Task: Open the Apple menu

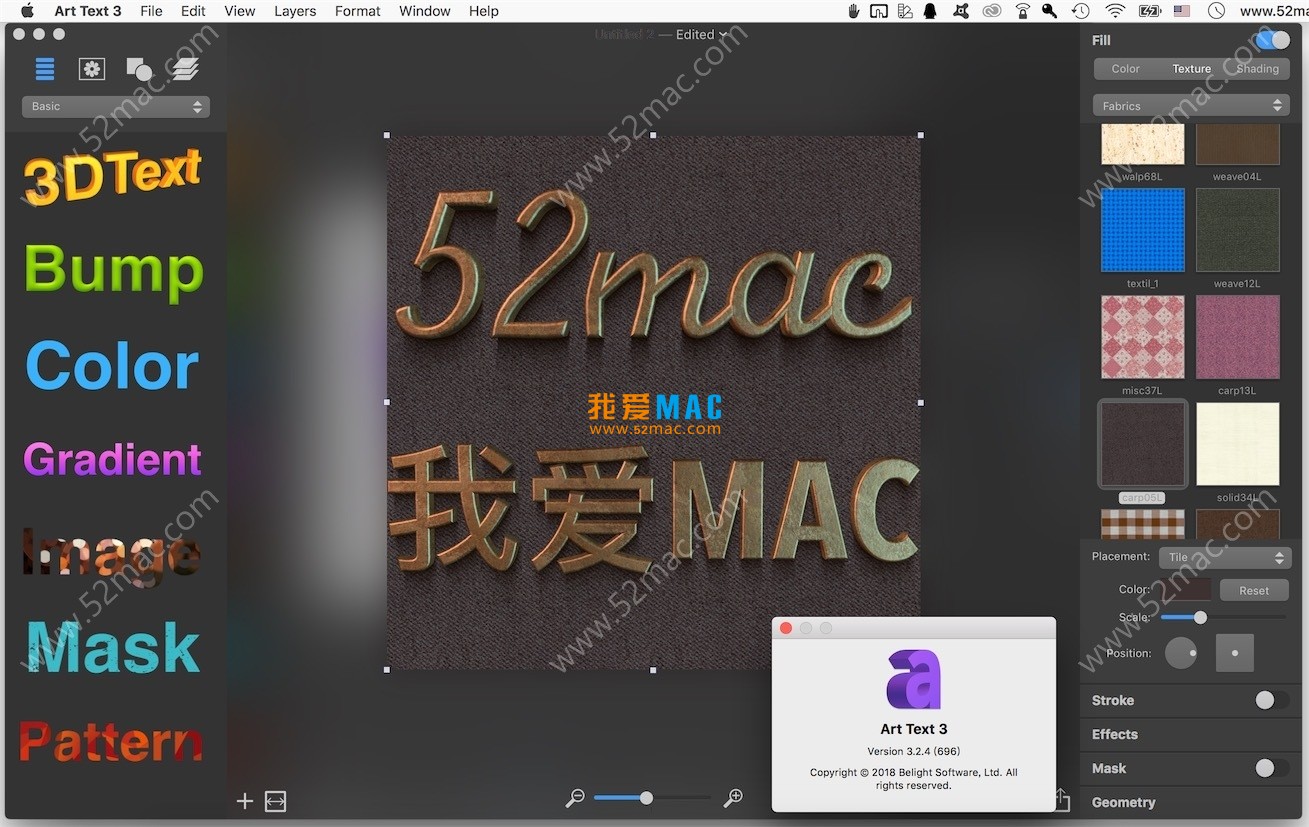Action: (27, 11)
